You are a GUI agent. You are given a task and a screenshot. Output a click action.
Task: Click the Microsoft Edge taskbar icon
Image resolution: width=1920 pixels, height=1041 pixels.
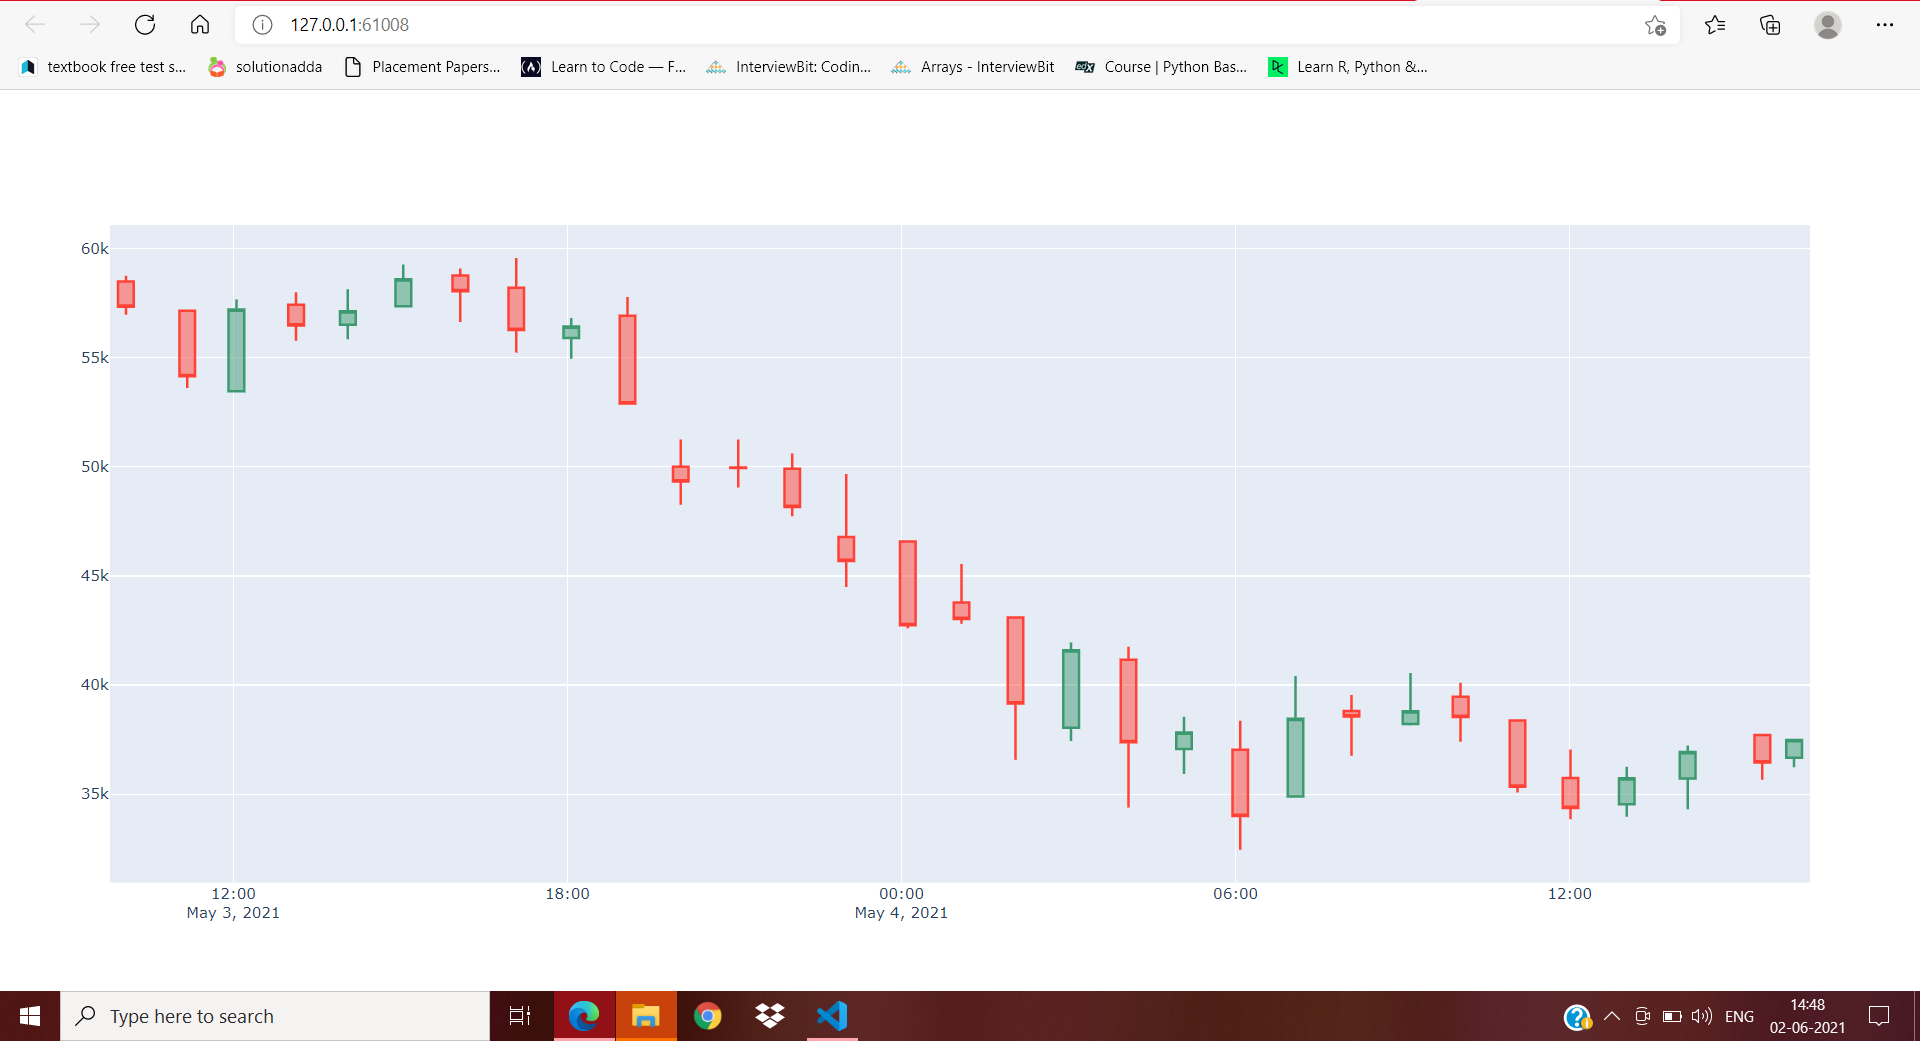point(584,1015)
